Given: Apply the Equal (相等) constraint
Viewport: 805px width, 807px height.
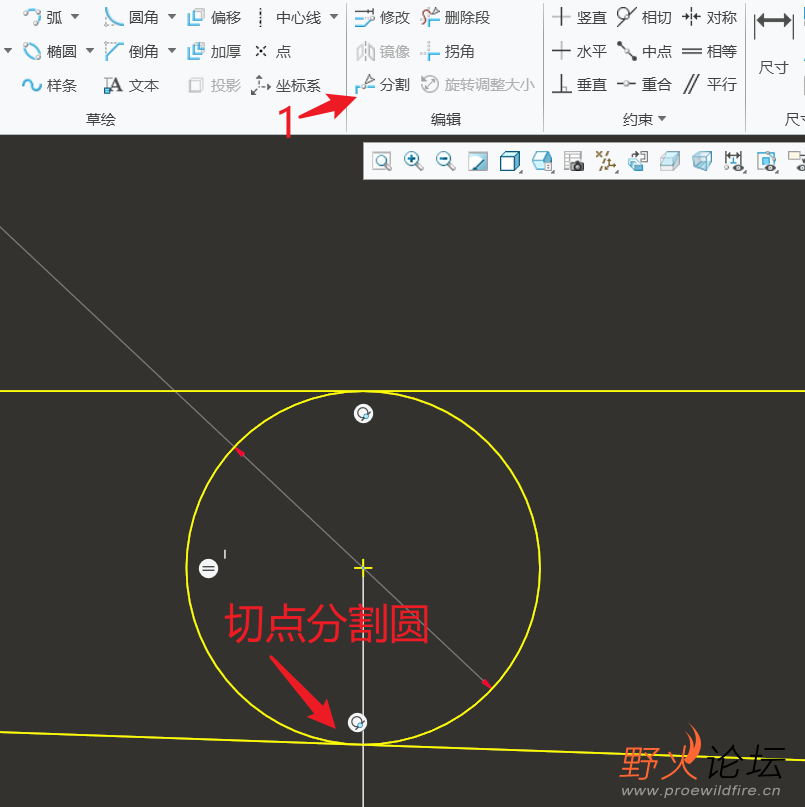Looking at the screenshot, I should [709, 51].
